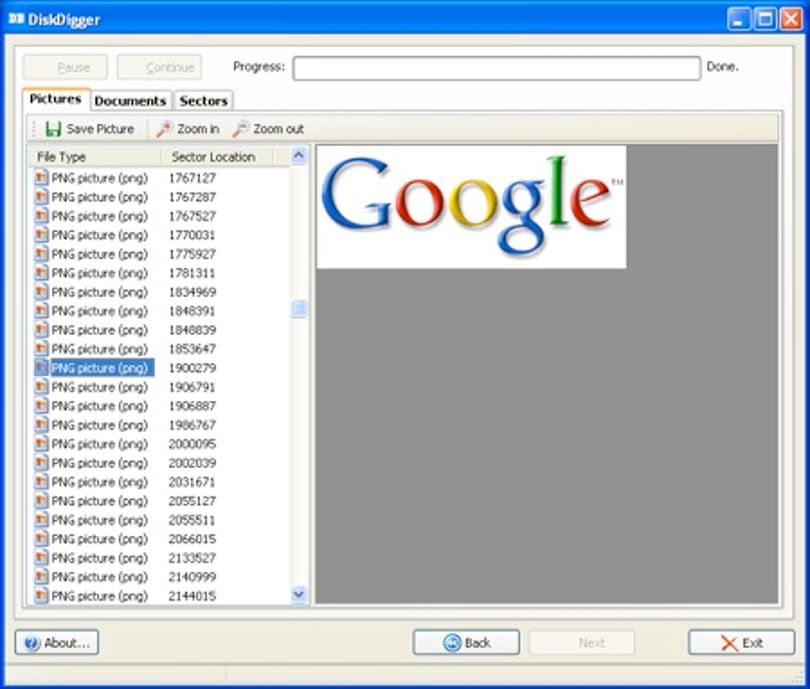Click the Progress bar field
This screenshot has width=810, height=689.
496,68
